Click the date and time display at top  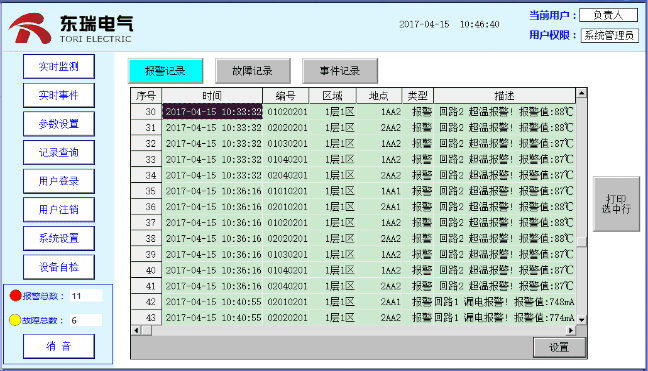click(449, 24)
